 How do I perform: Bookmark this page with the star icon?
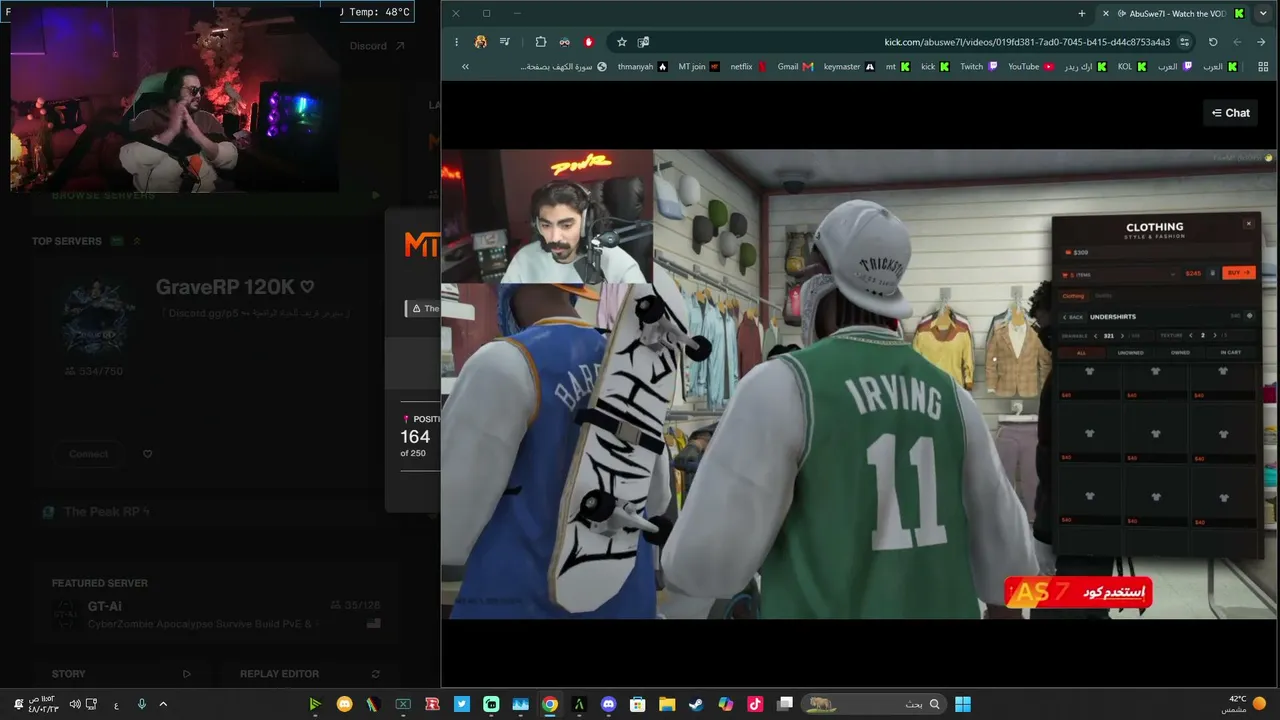[x=621, y=42]
